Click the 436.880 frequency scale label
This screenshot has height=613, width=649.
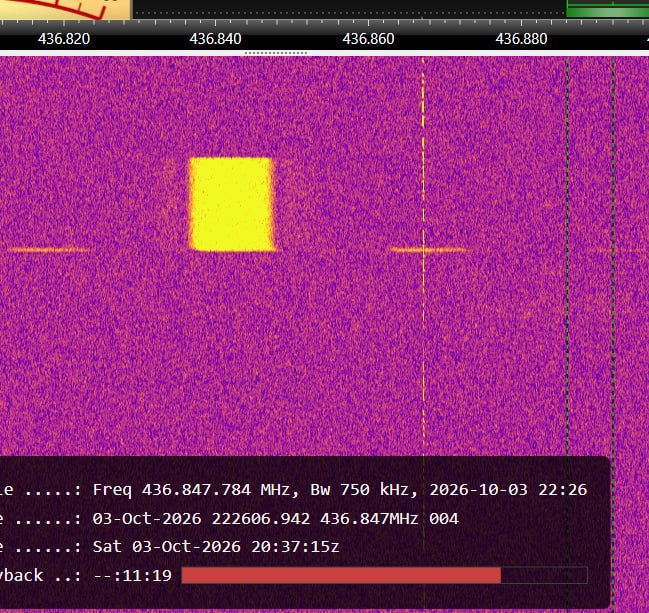click(521, 39)
